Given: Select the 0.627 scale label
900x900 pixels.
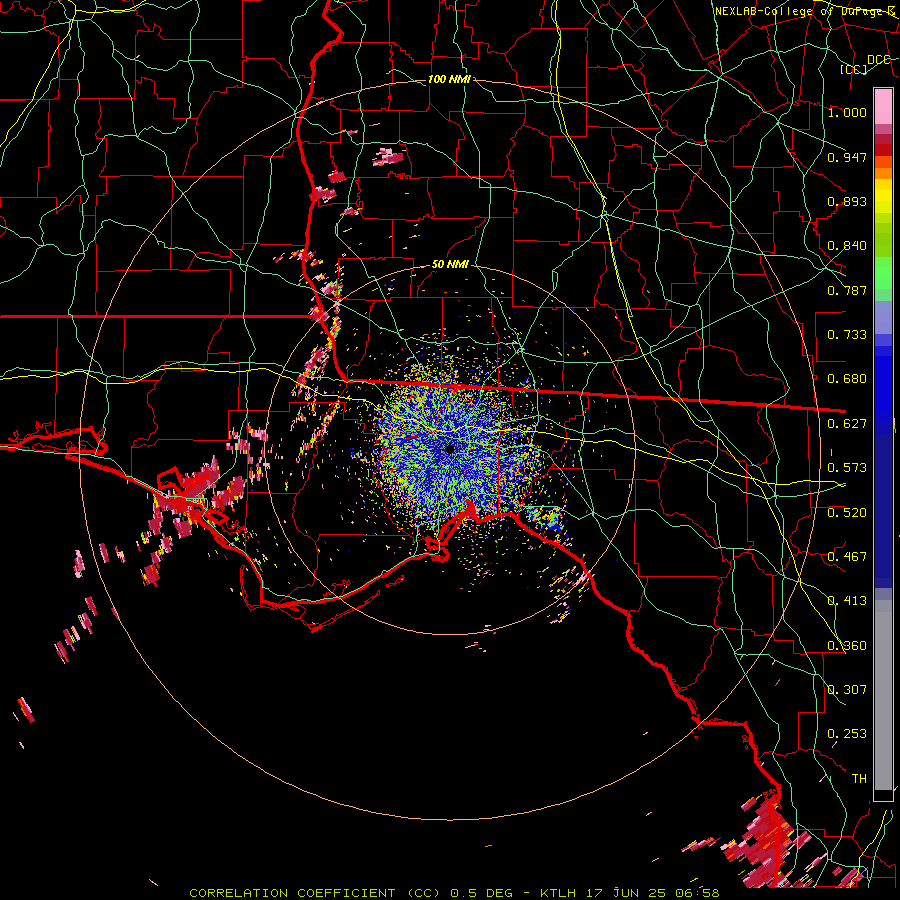Looking at the screenshot, I should [847, 424].
